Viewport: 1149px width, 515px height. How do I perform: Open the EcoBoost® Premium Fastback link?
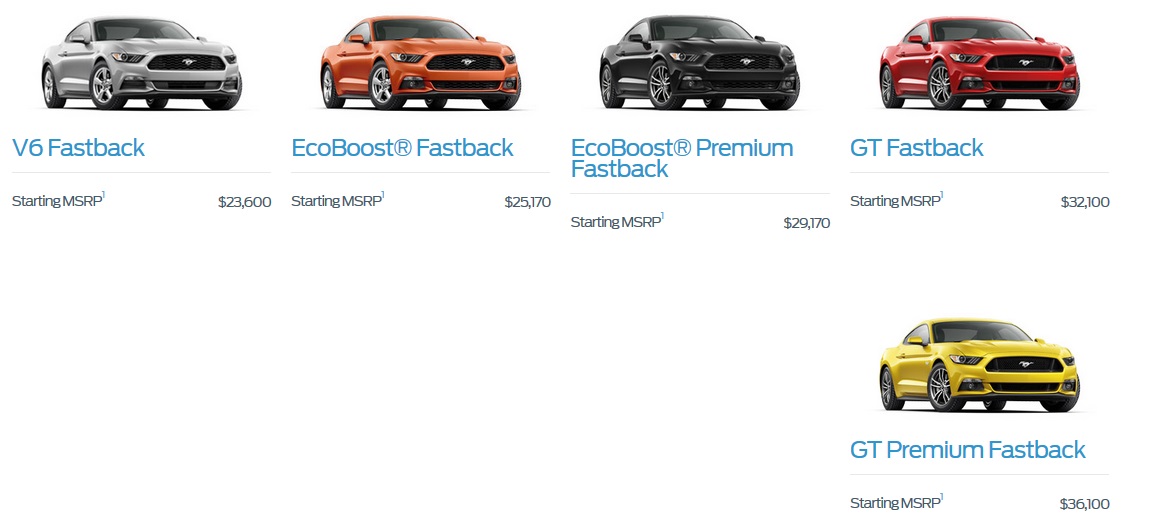681,158
